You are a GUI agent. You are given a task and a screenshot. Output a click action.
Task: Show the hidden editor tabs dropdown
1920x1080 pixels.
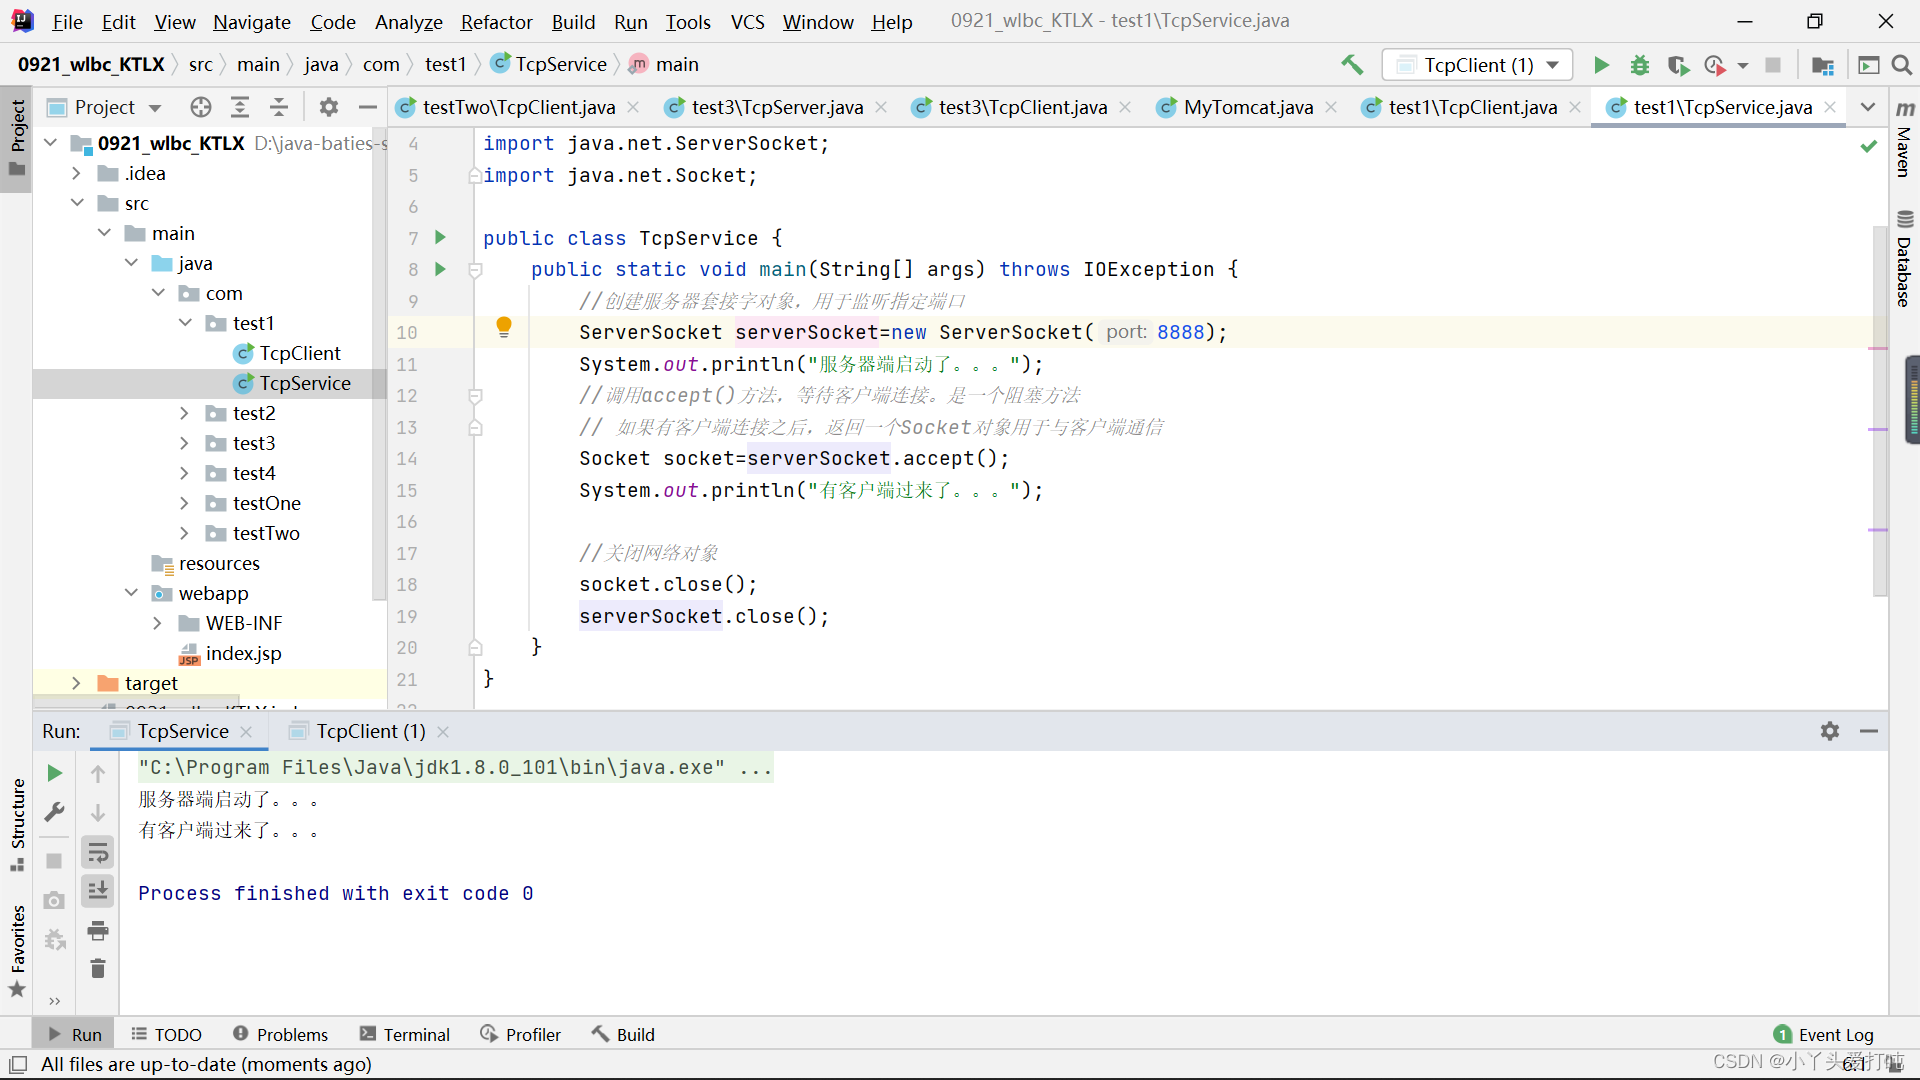click(1867, 107)
